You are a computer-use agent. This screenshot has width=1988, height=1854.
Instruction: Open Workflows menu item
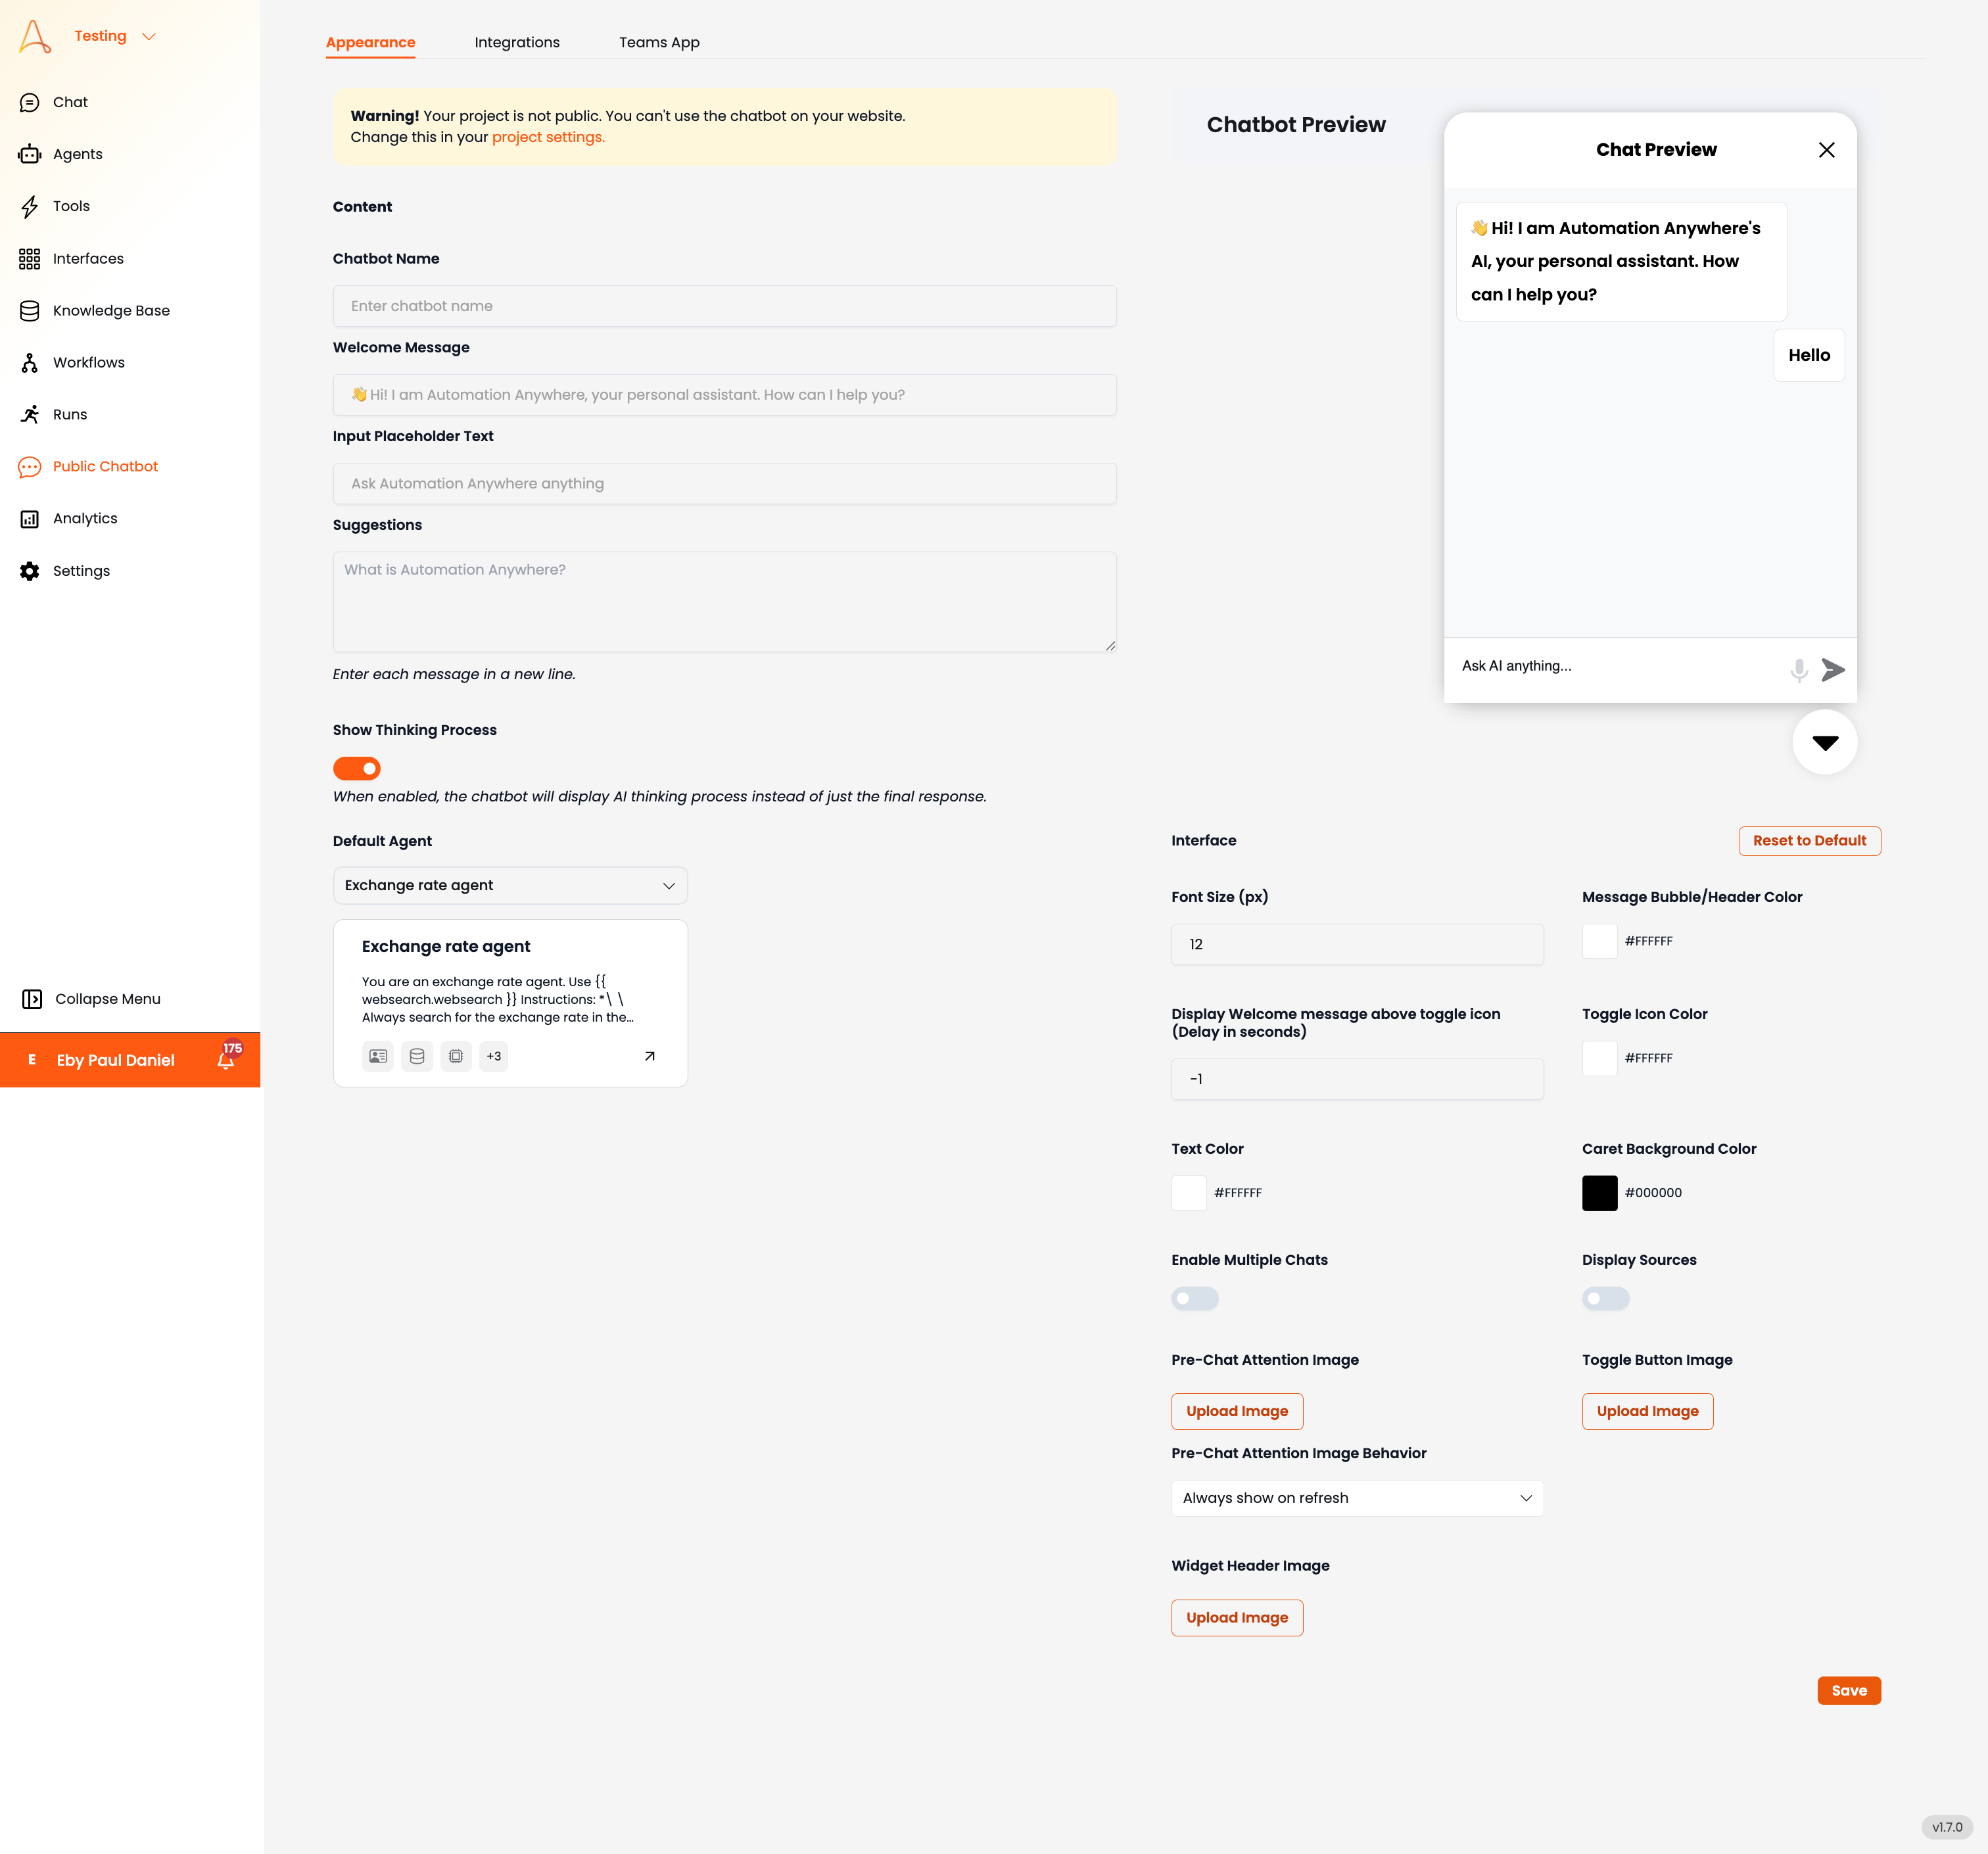[x=88, y=362]
